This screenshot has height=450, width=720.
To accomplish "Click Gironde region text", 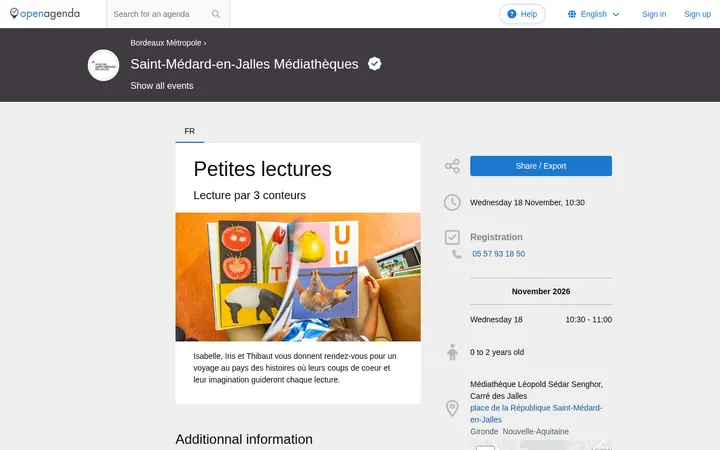I will tap(484, 432).
